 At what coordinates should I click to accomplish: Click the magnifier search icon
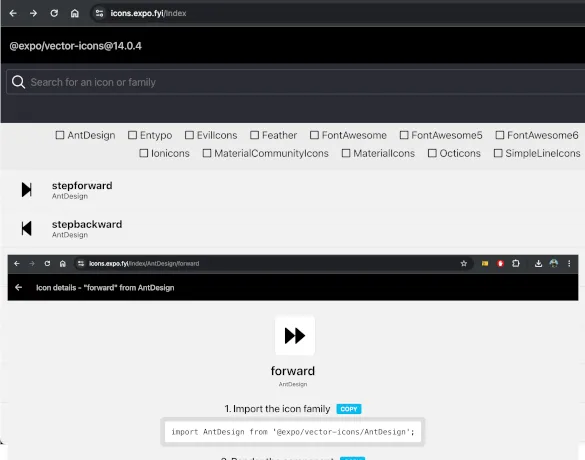[18, 82]
